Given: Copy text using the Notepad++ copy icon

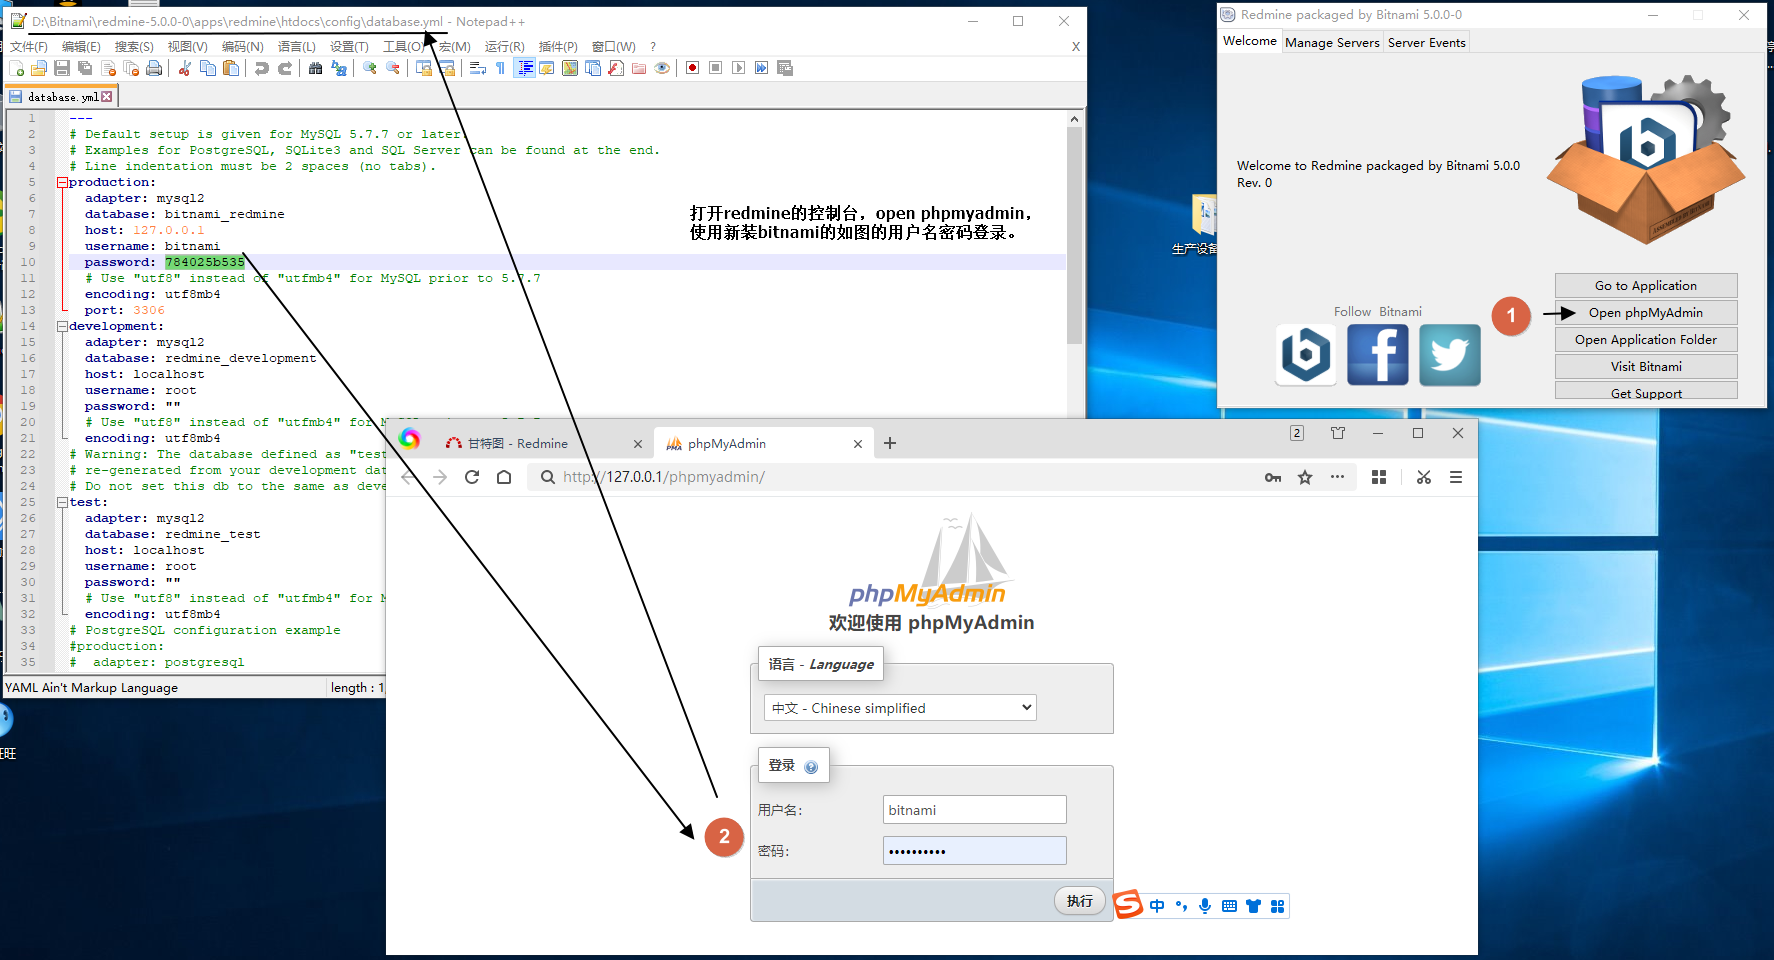Looking at the screenshot, I should [x=208, y=68].
